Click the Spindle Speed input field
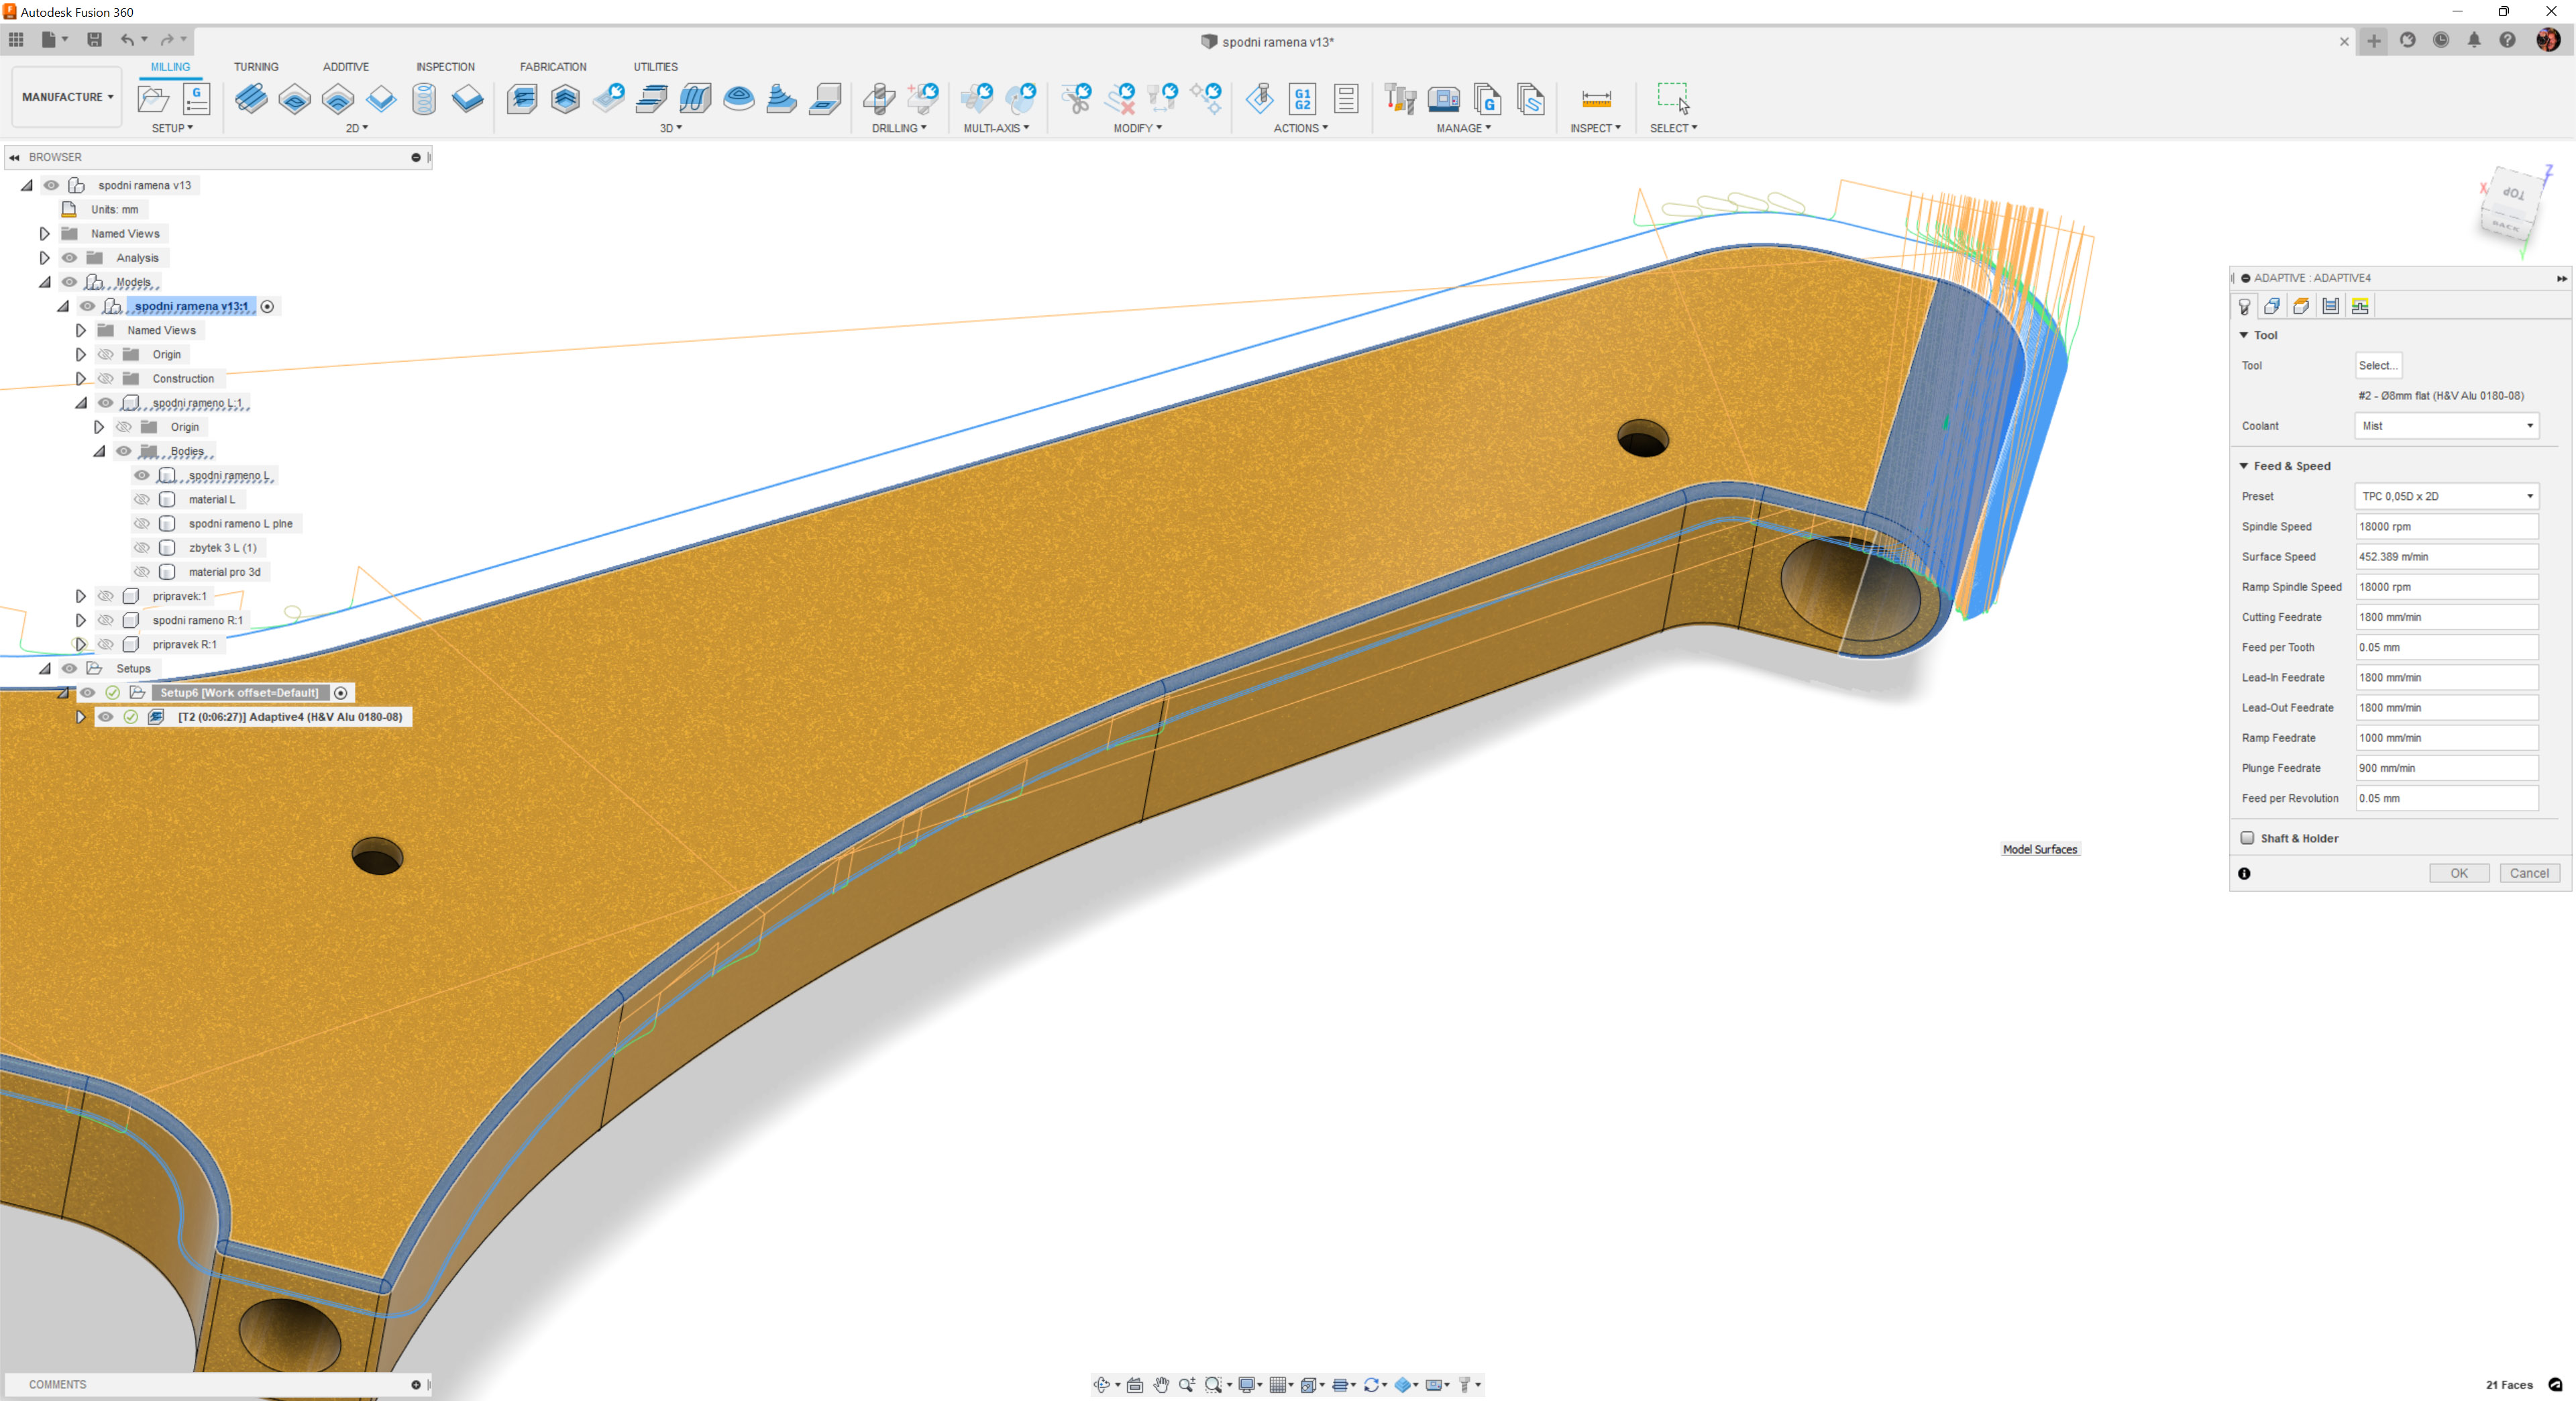 pos(2446,526)
